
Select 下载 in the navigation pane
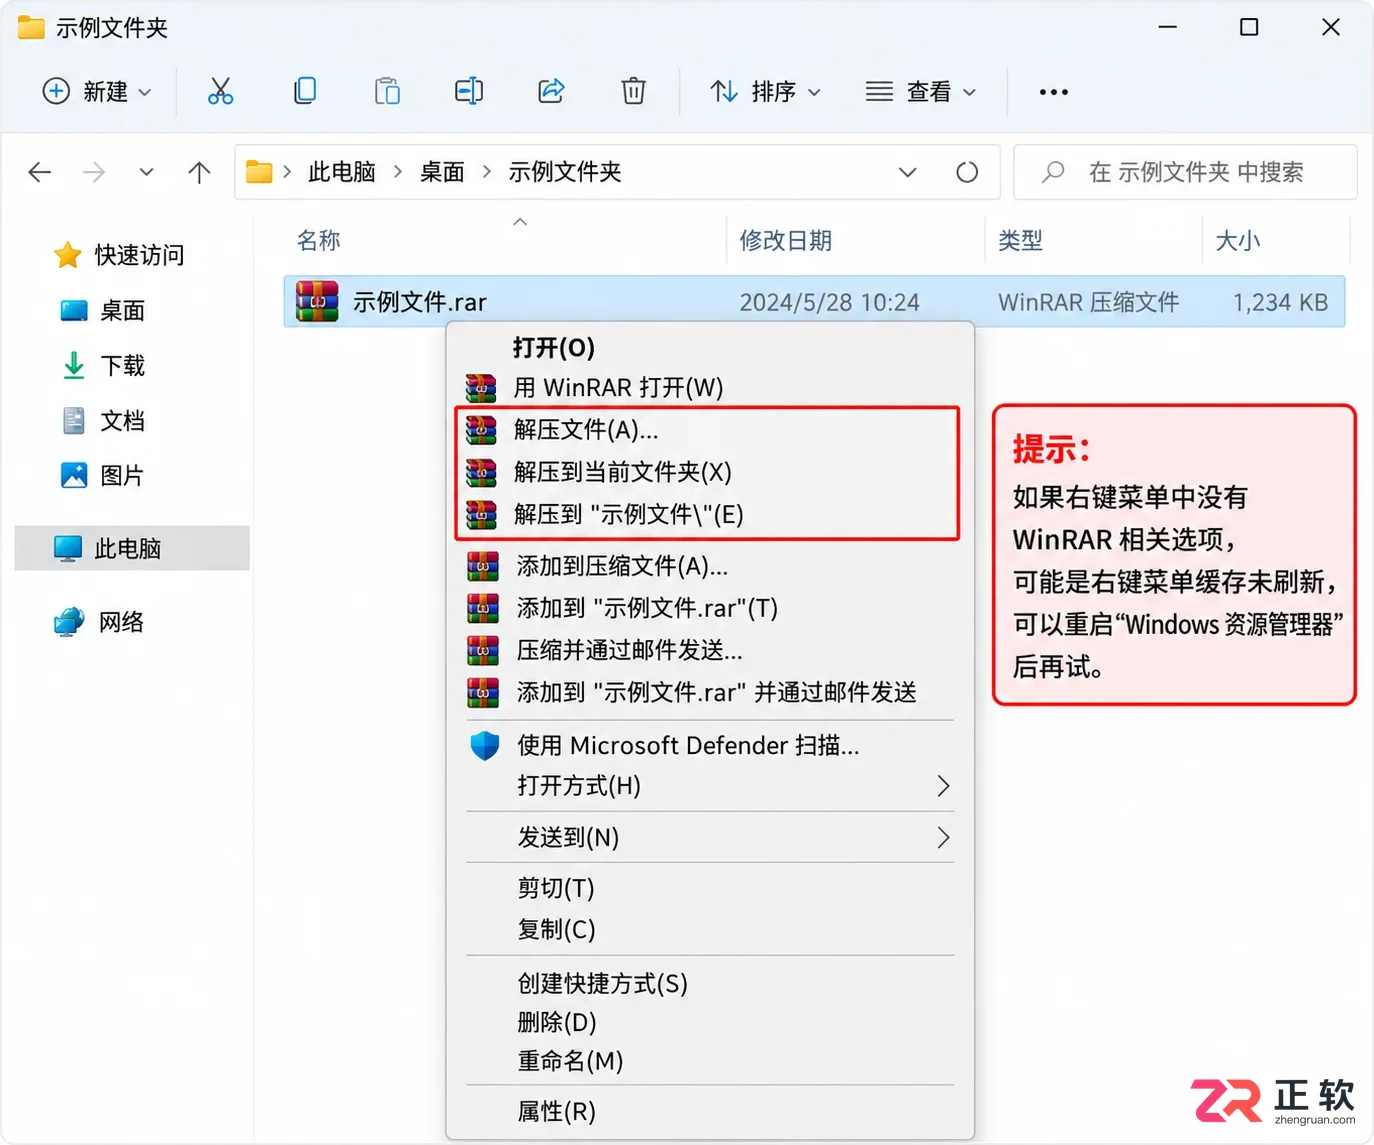pos(104,365)
